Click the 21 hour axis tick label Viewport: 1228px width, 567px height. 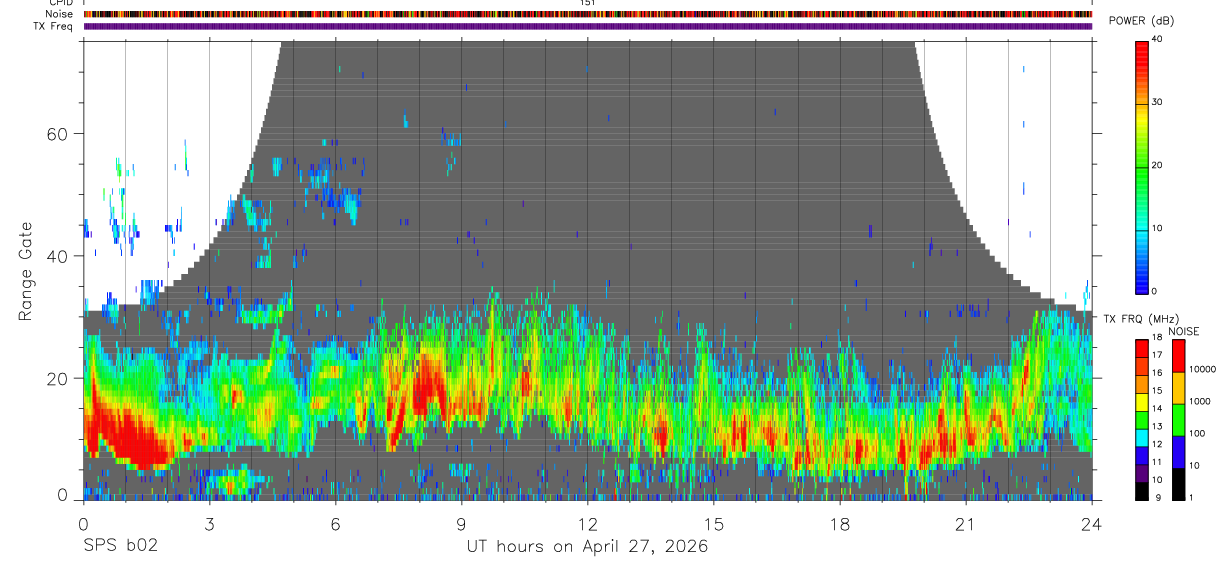point(966,524)
